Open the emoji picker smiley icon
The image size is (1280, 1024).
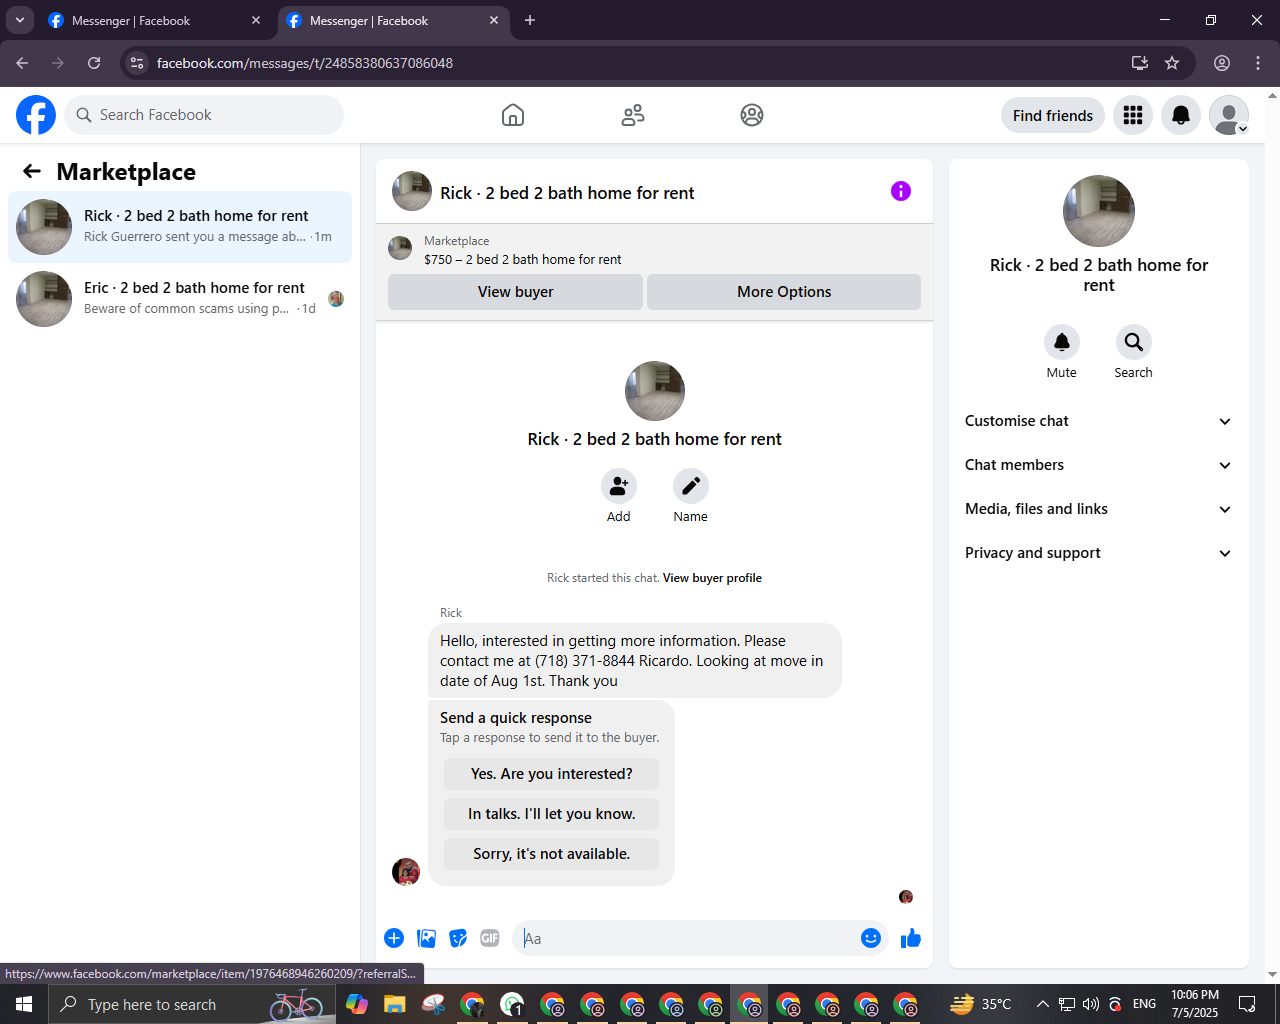click(x=871, y=938)
